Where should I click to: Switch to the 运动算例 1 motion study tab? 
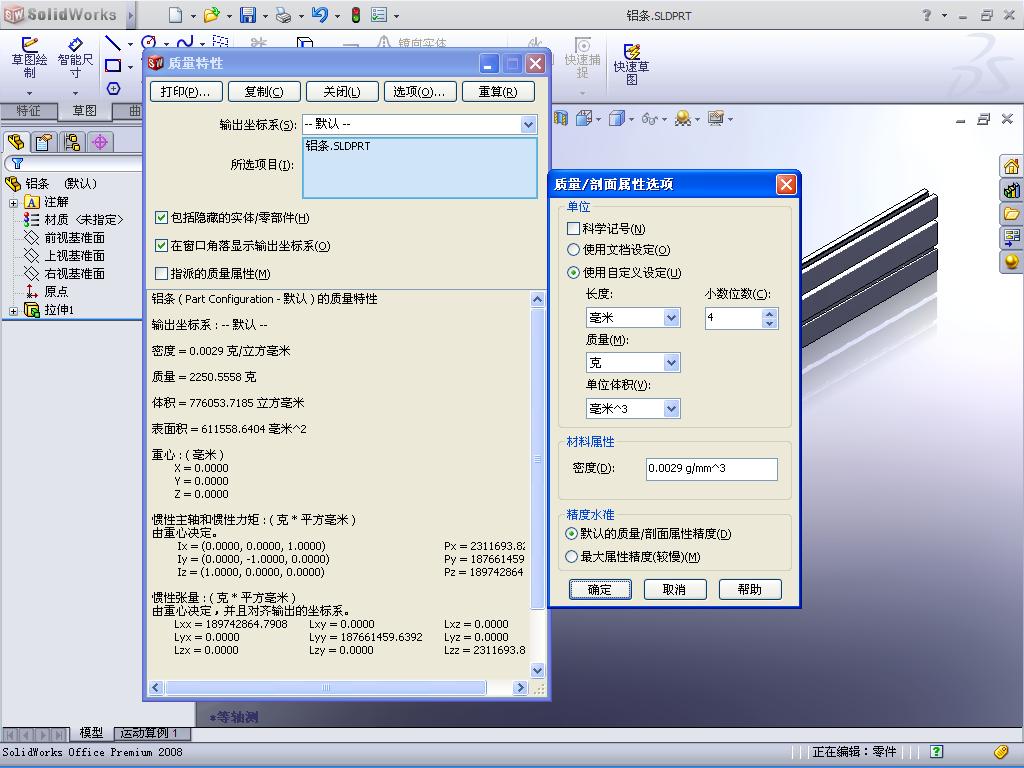[x=150, y=733]
